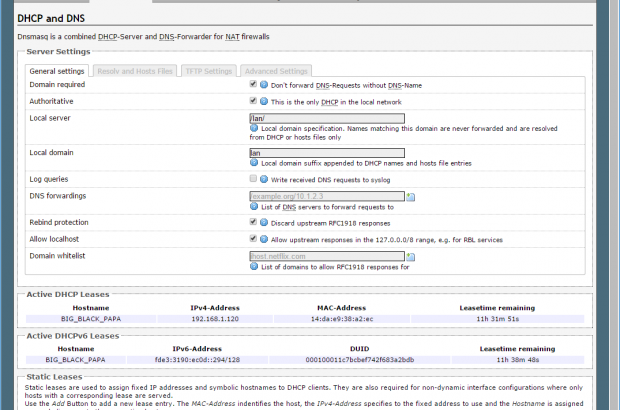Enable the Log queries checkbox
The height and width of the screenshot is (410, 620).
coord(253,179)
